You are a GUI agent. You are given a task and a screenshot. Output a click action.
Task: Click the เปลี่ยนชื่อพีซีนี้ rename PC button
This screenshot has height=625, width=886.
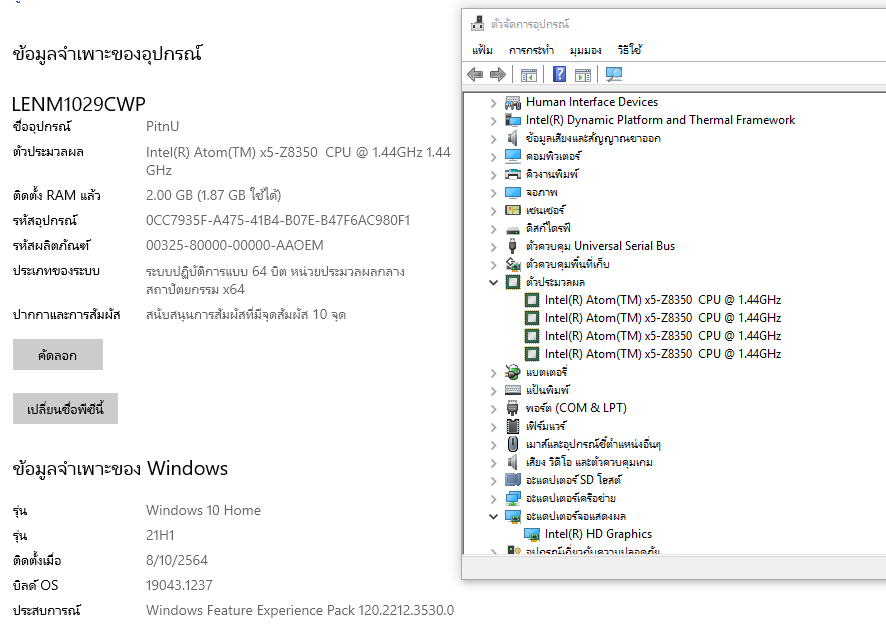tap(65, 409)
